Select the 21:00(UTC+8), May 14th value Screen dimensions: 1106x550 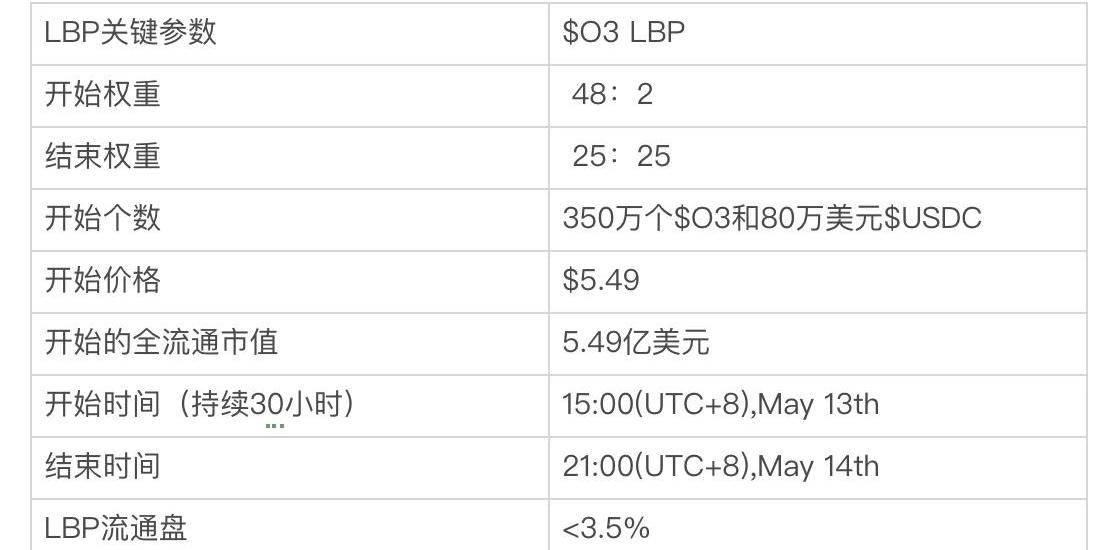coord(720,466)
